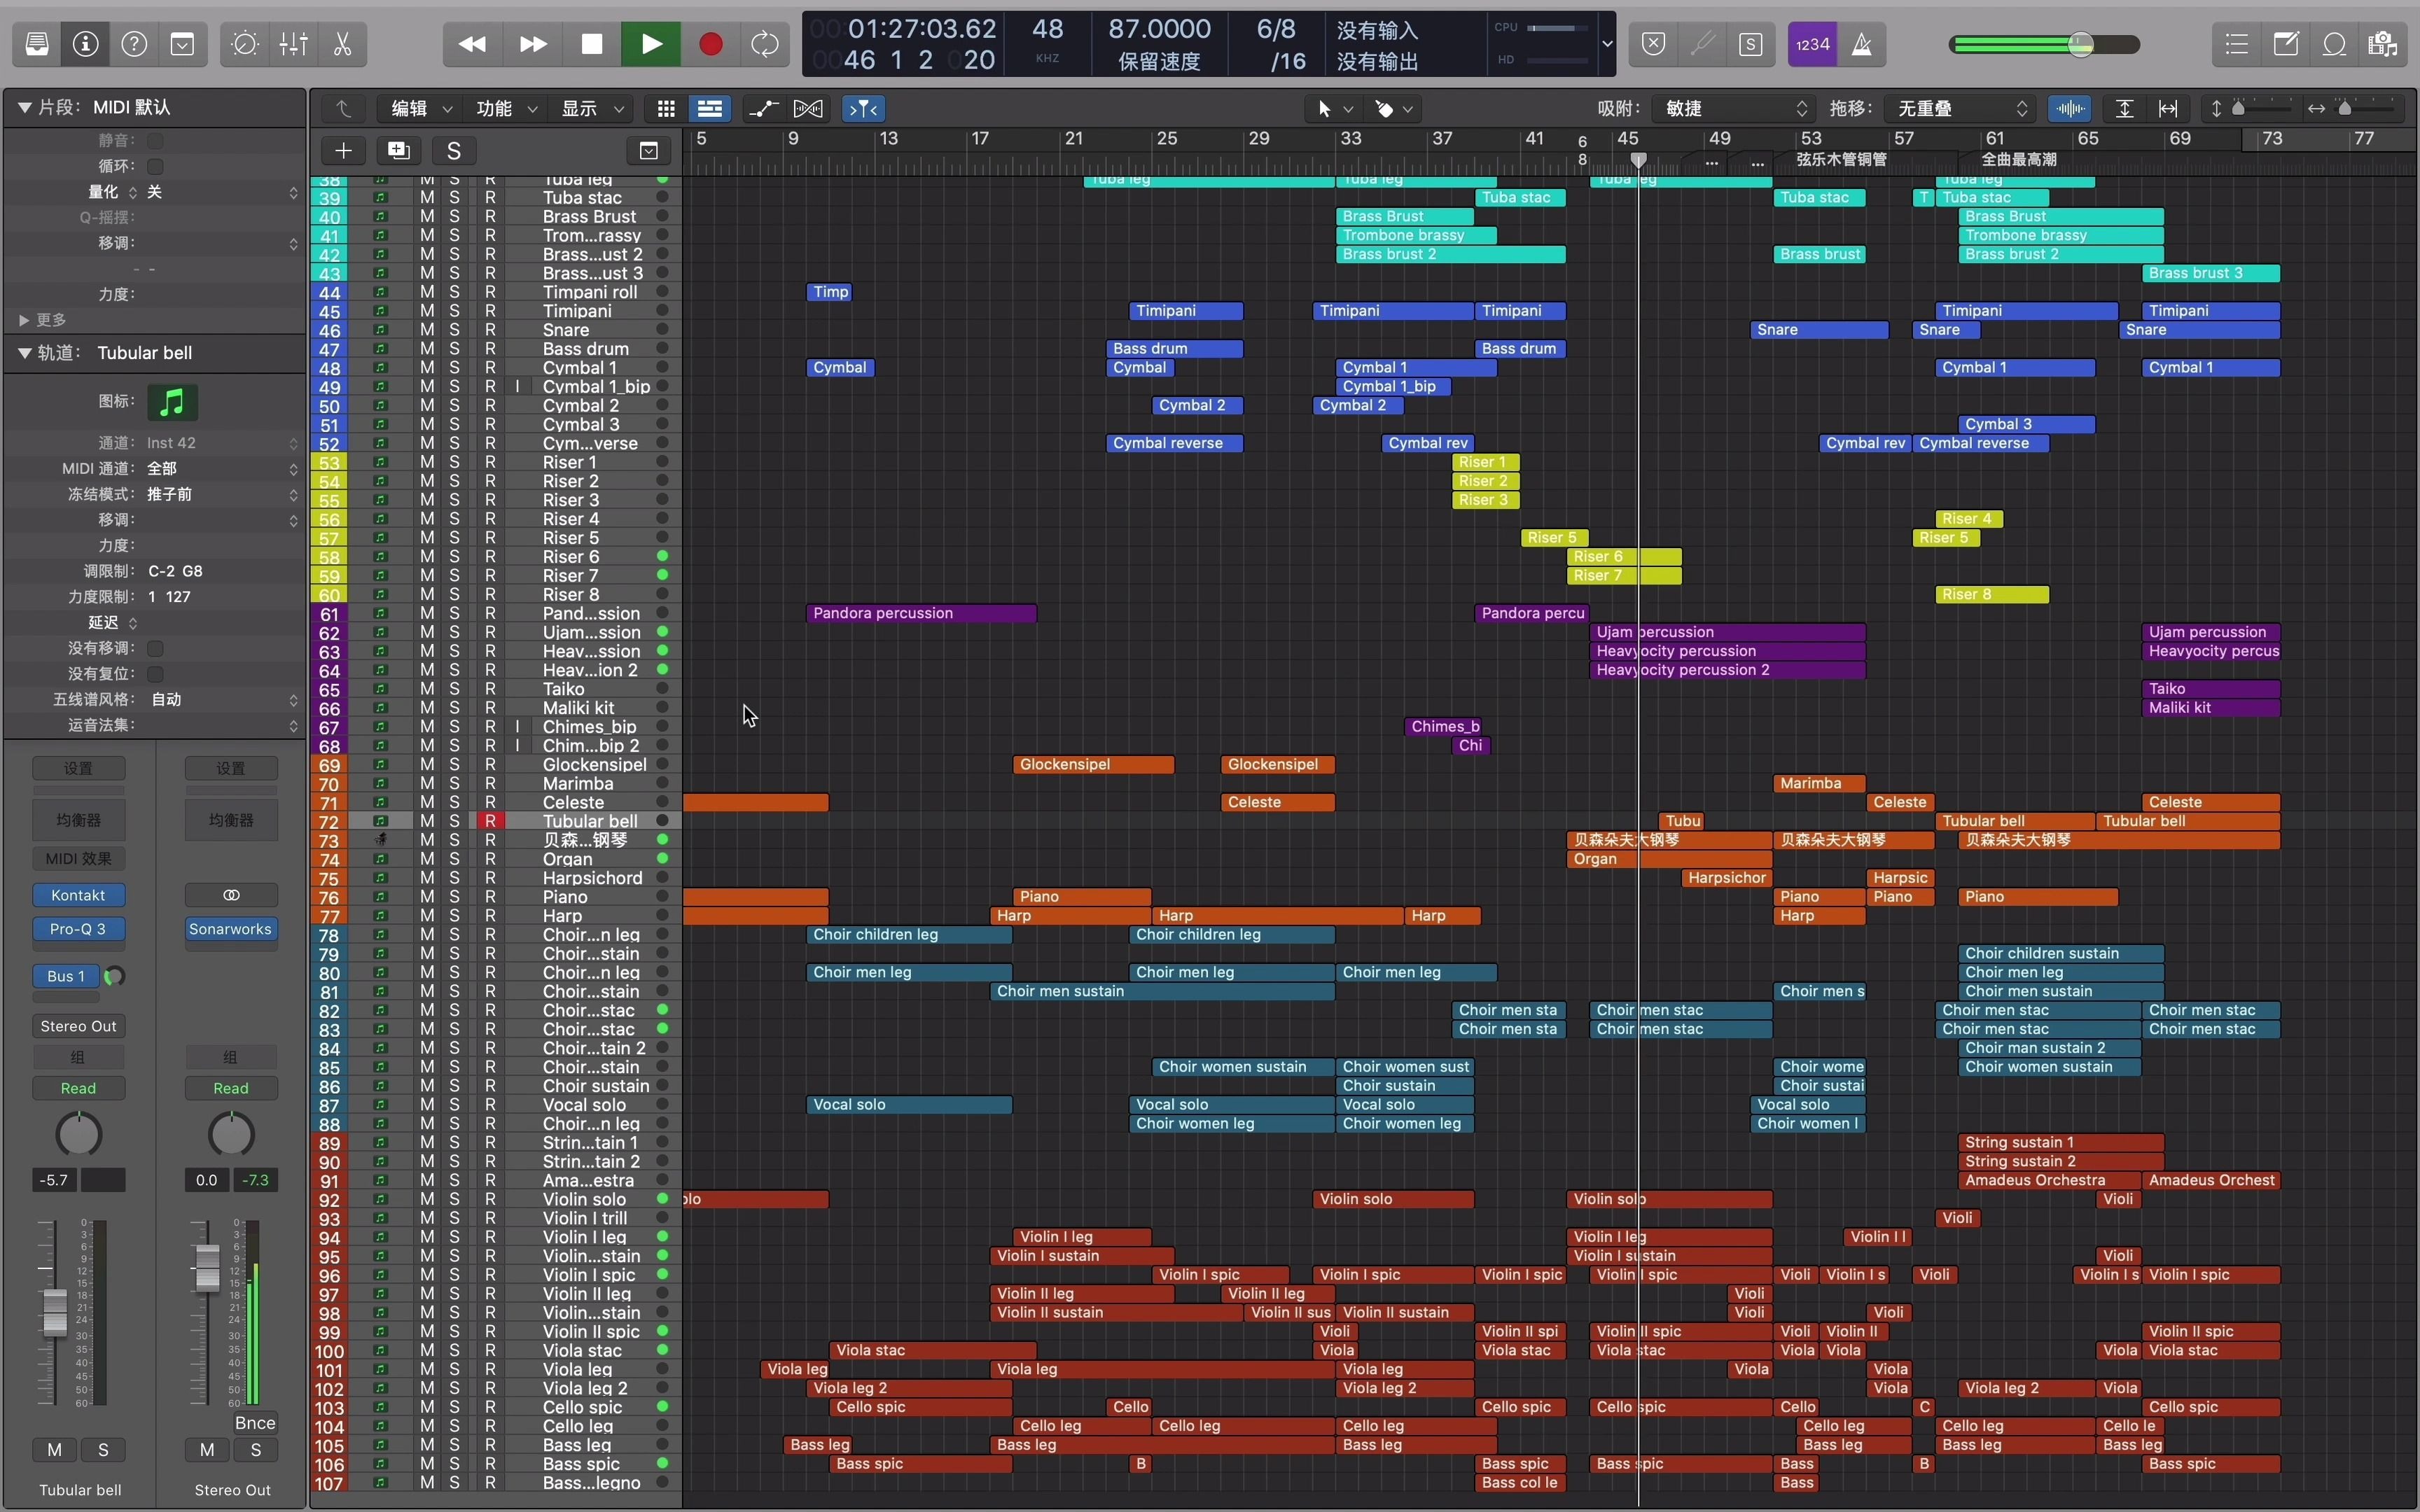Enable the 没有复位 checkbox
2420x1512 pixels.
(x=155, y=674)
